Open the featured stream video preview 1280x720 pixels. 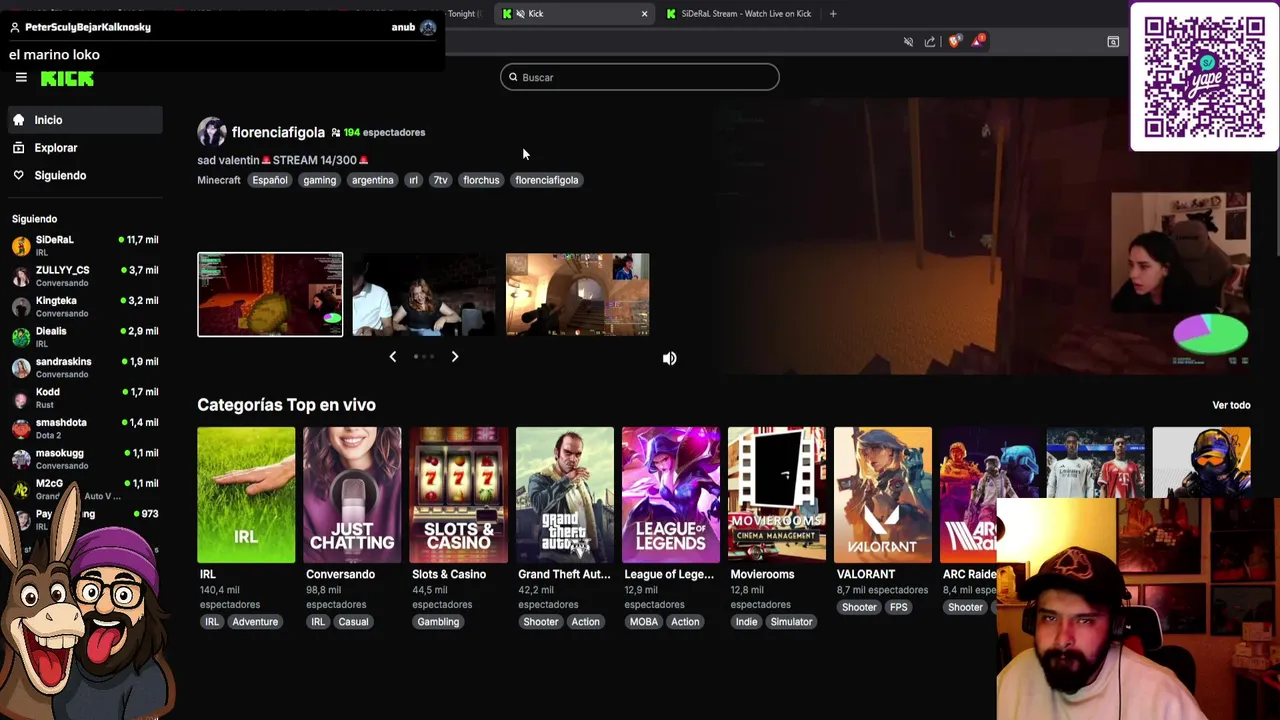985,237
